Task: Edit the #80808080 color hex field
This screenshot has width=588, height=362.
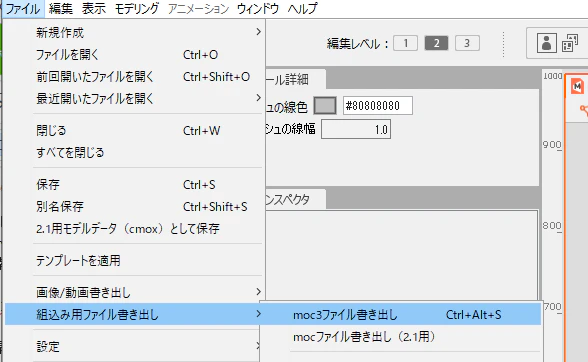Action: (378, 105)
